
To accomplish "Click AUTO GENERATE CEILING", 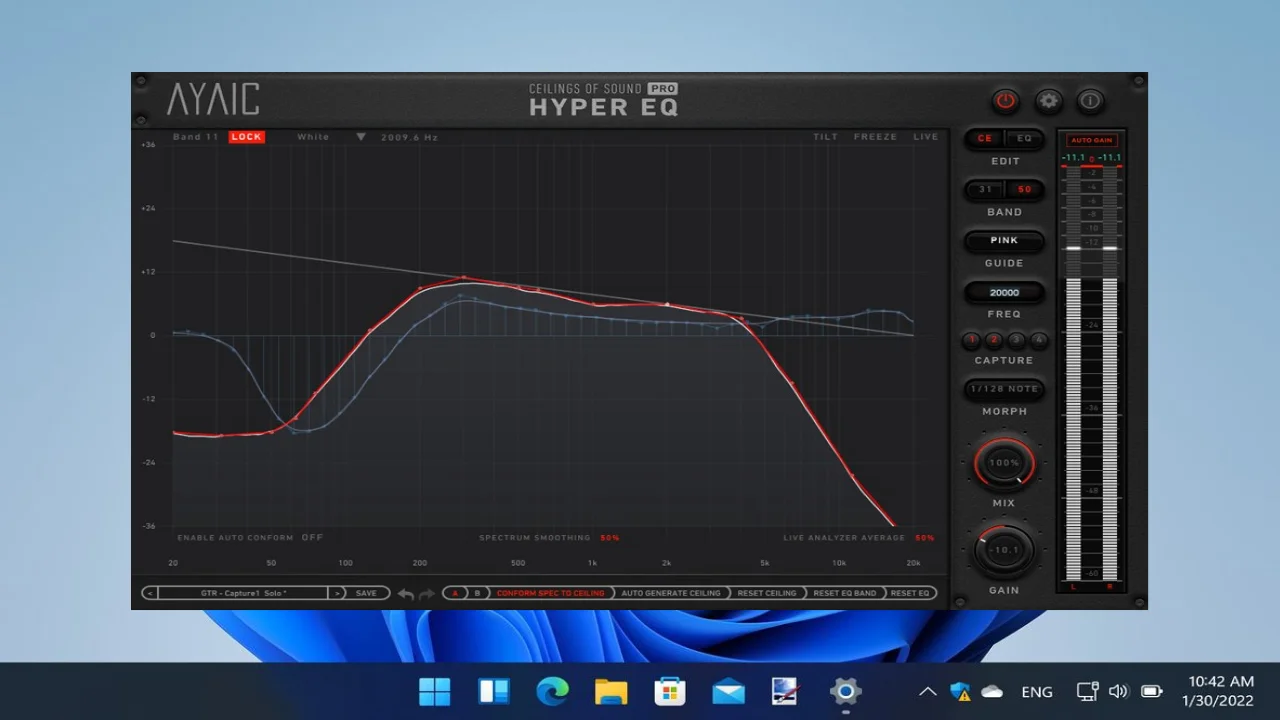I will (671, 593).
